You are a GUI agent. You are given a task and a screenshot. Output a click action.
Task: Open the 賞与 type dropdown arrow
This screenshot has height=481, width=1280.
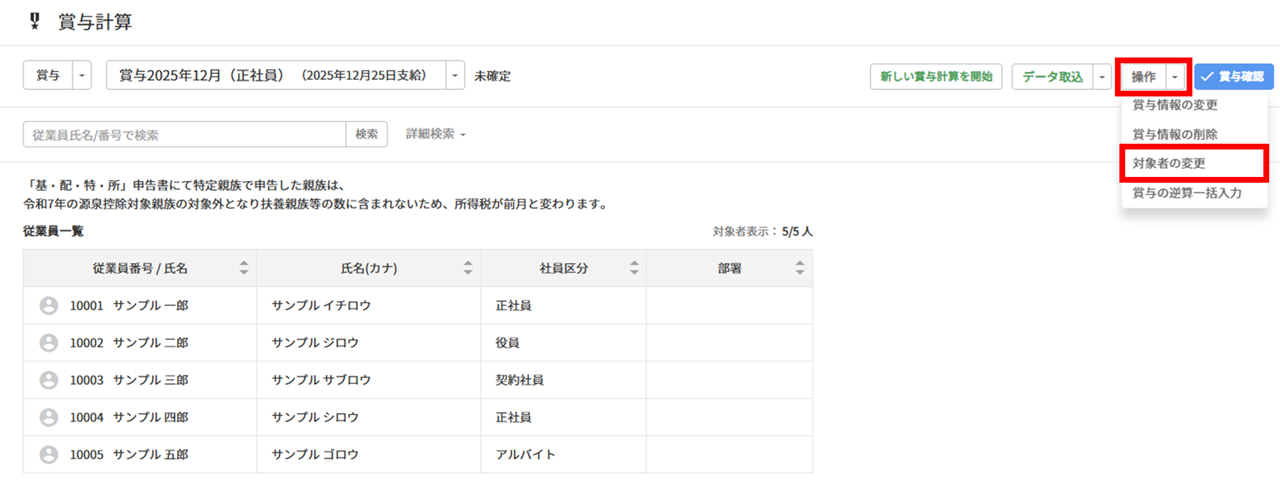(82, 76)
